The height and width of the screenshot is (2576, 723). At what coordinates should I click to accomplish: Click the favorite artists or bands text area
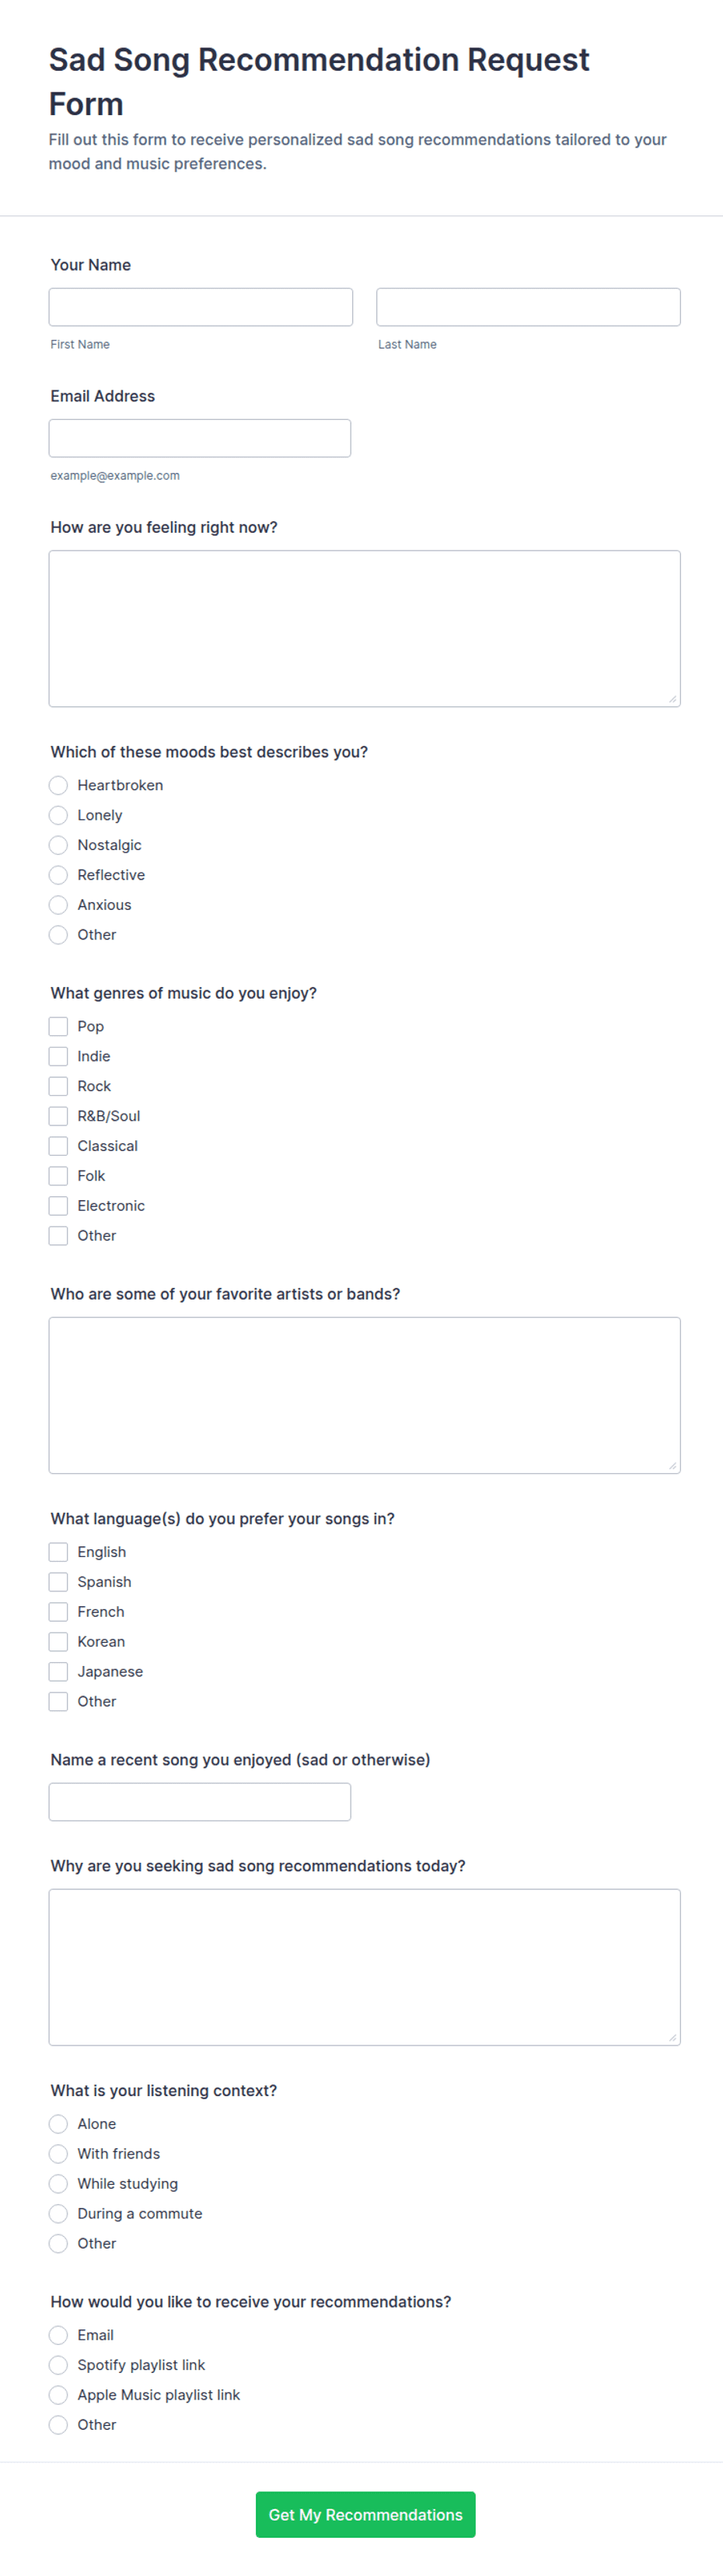tap(364, 1395)
